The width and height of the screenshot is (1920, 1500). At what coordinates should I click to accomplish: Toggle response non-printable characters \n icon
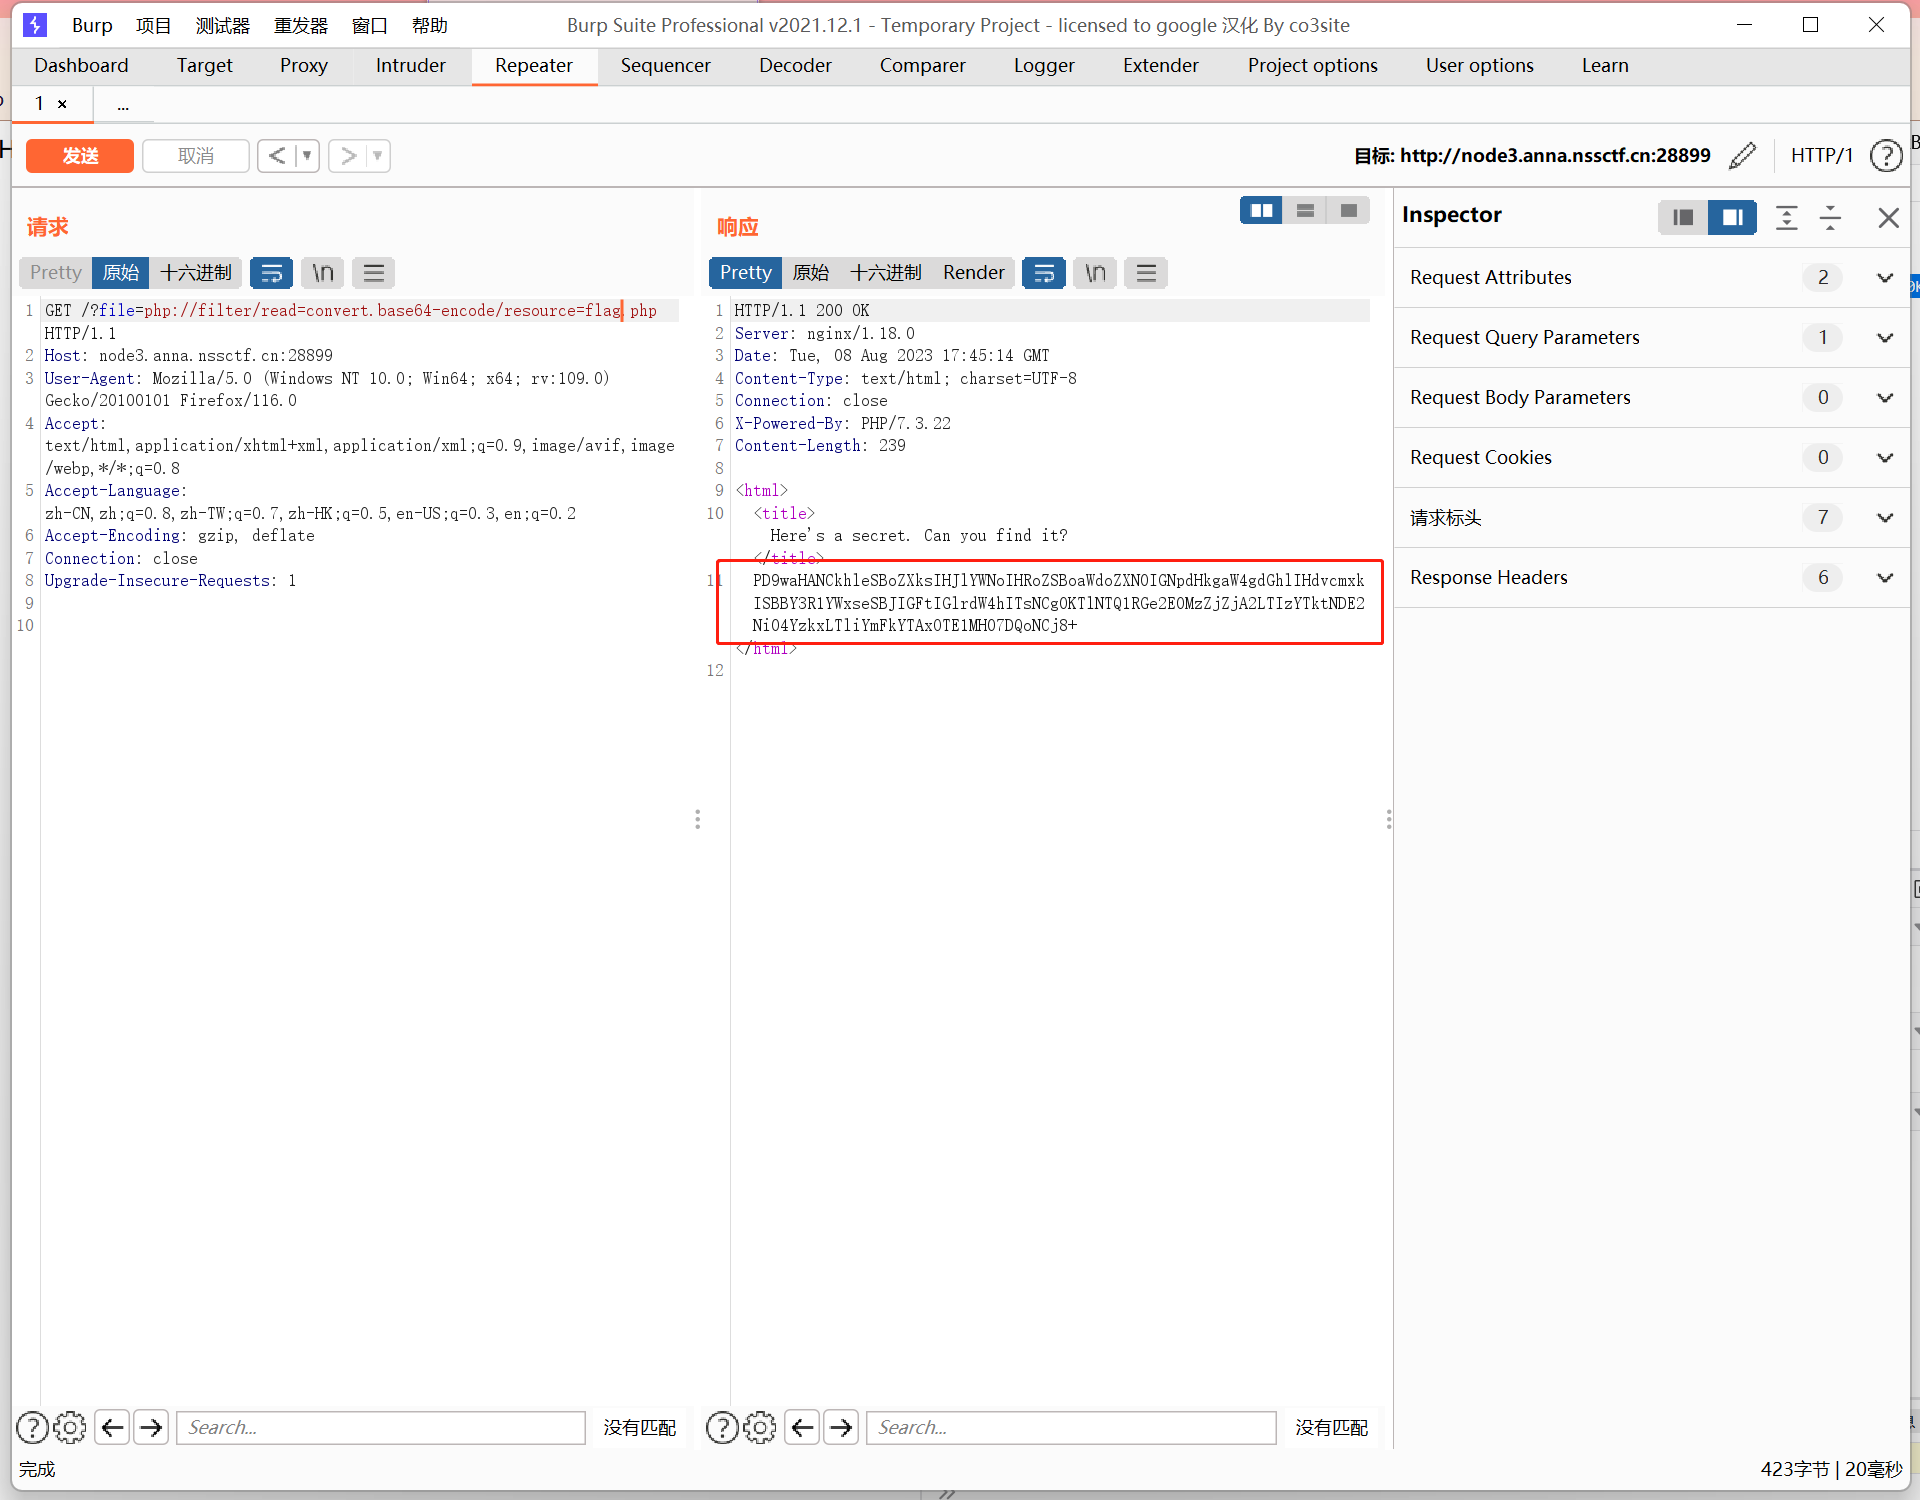click(x=1095, y=273)
